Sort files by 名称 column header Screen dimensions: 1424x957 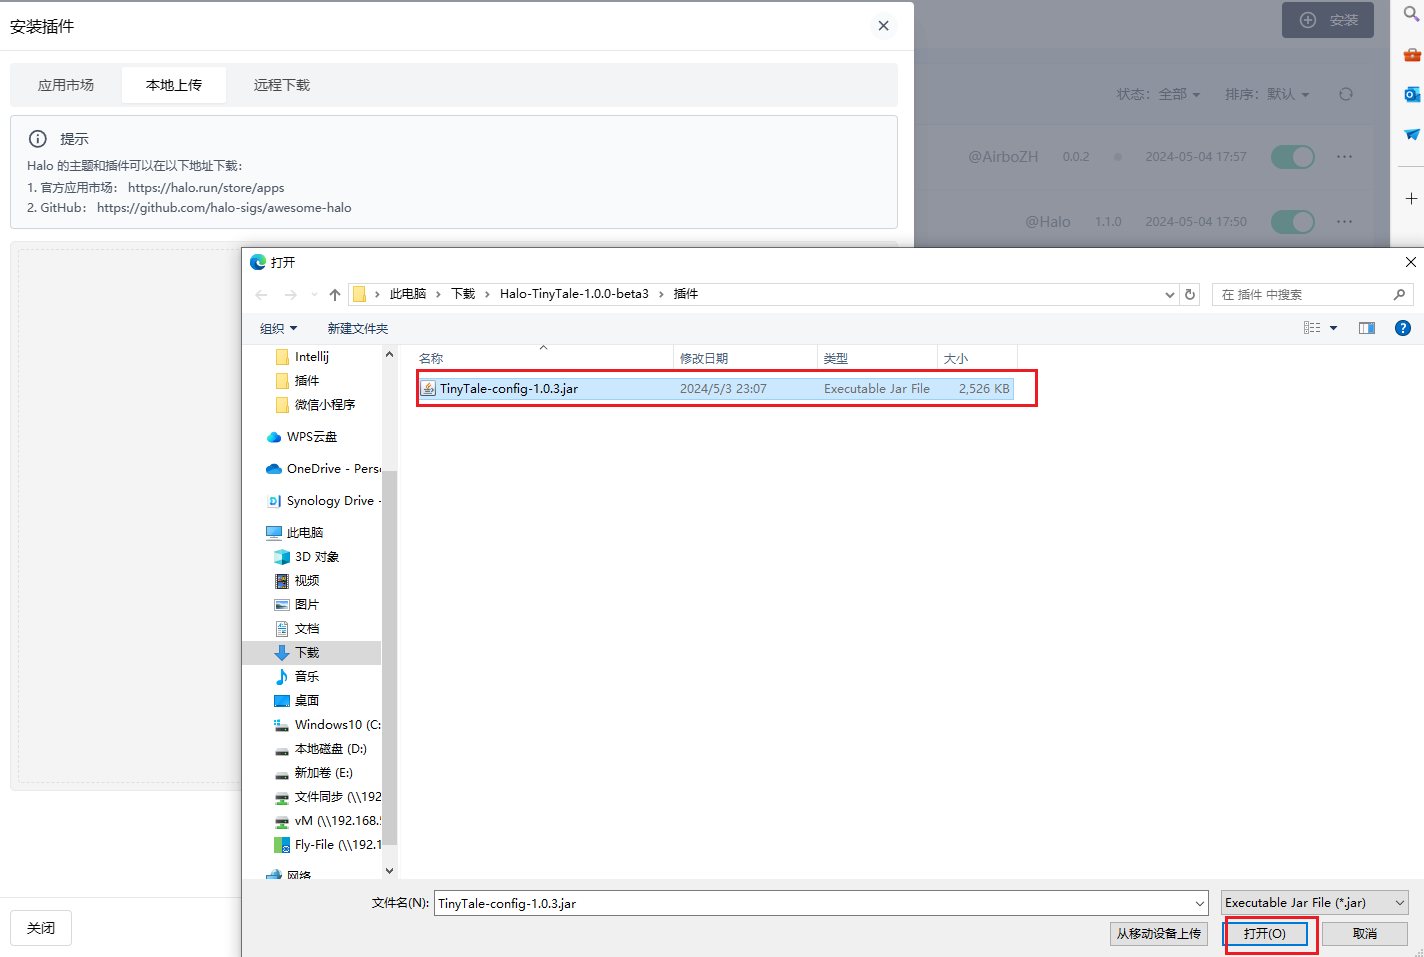tap(545, 358)
